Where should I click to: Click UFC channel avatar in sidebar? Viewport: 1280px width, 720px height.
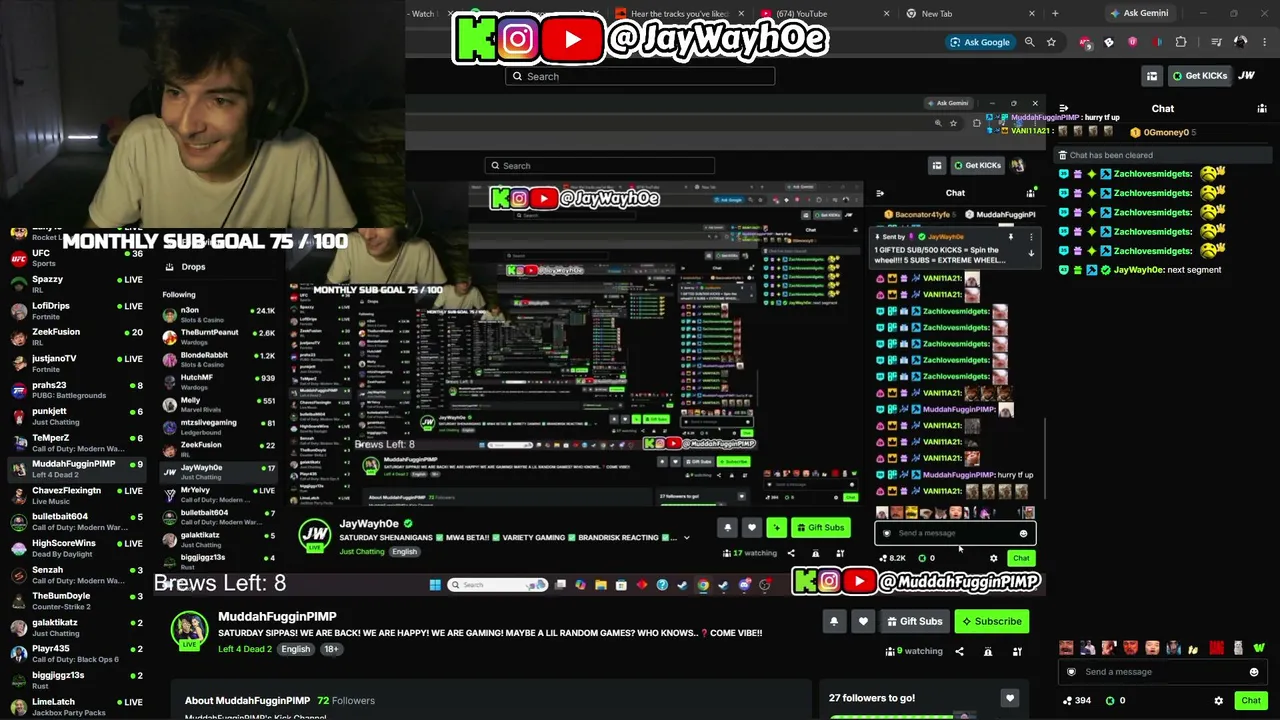[17, 259]
